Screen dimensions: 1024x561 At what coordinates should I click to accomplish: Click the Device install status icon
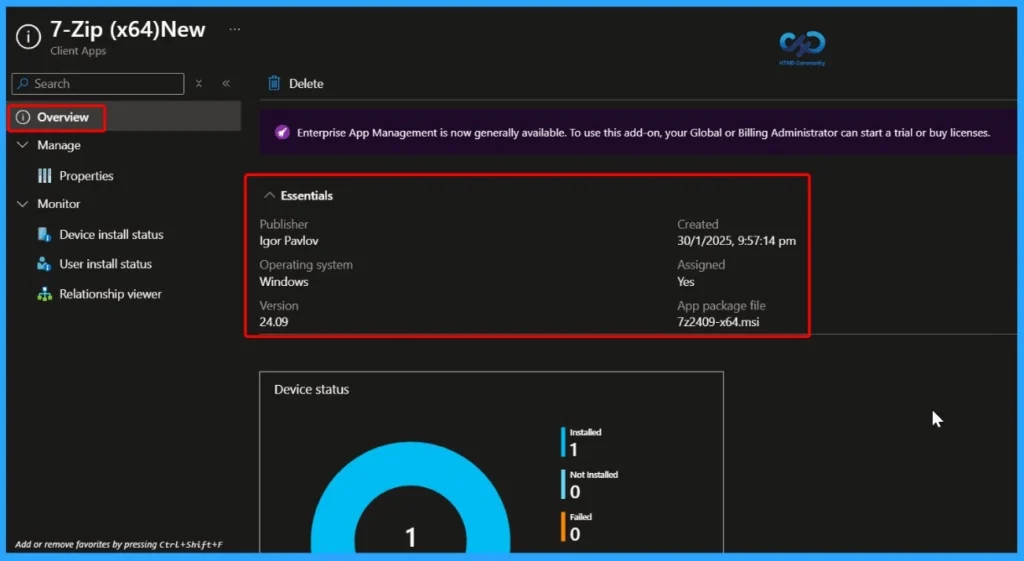(44, 234)
